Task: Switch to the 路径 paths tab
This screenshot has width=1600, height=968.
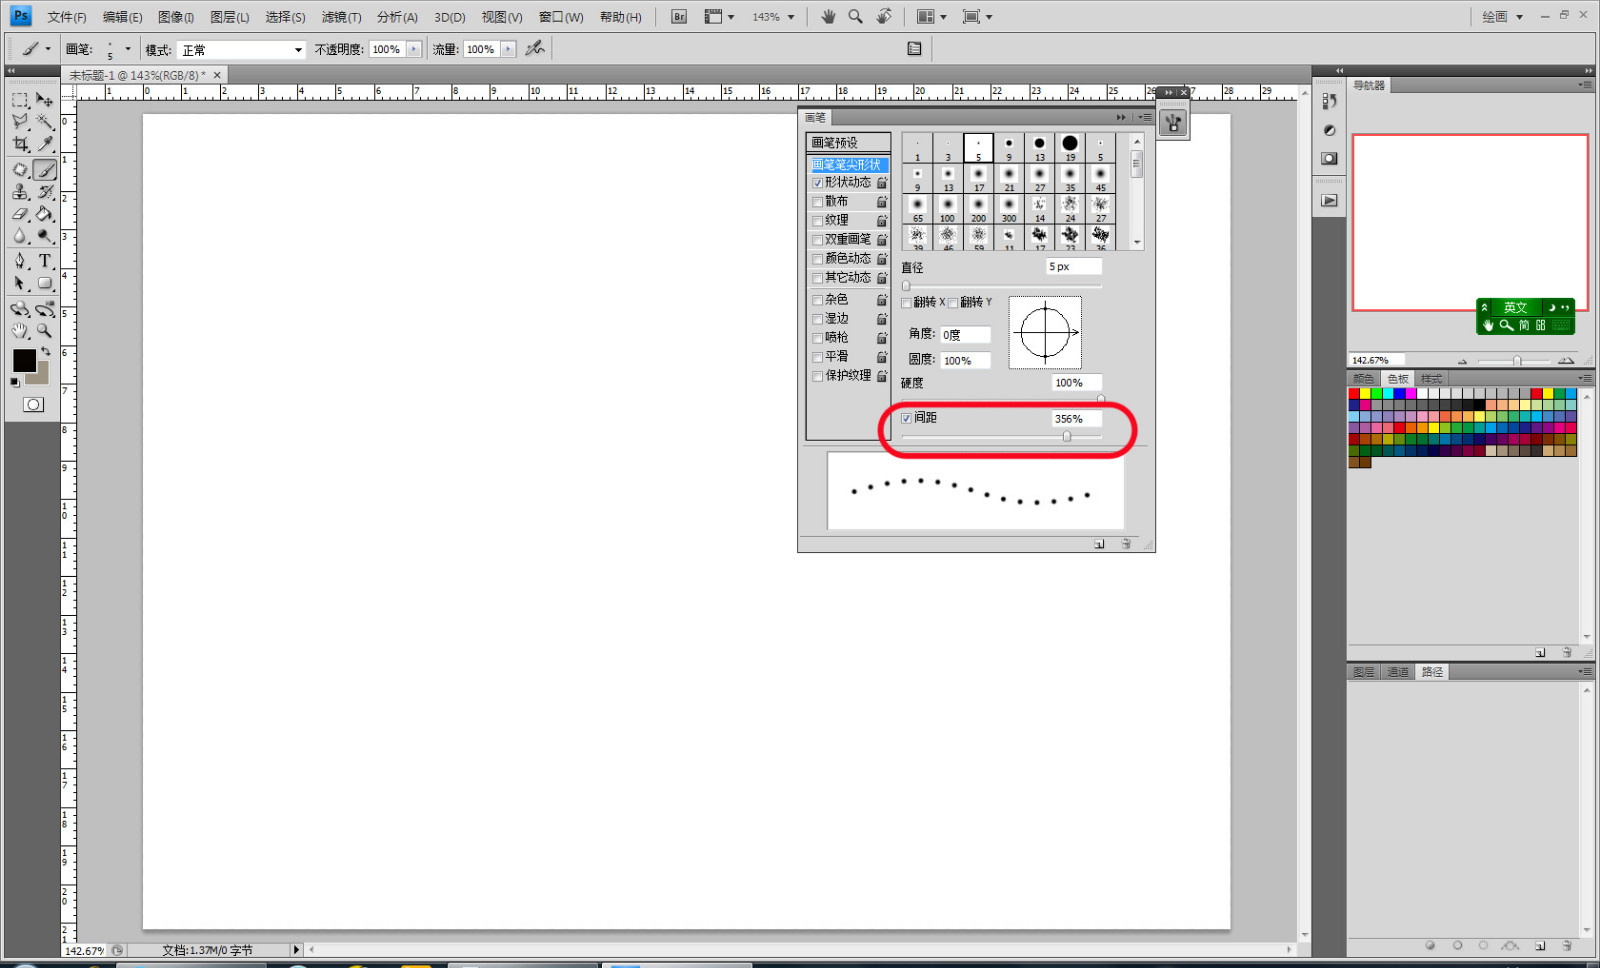Action: point(1432,672)
